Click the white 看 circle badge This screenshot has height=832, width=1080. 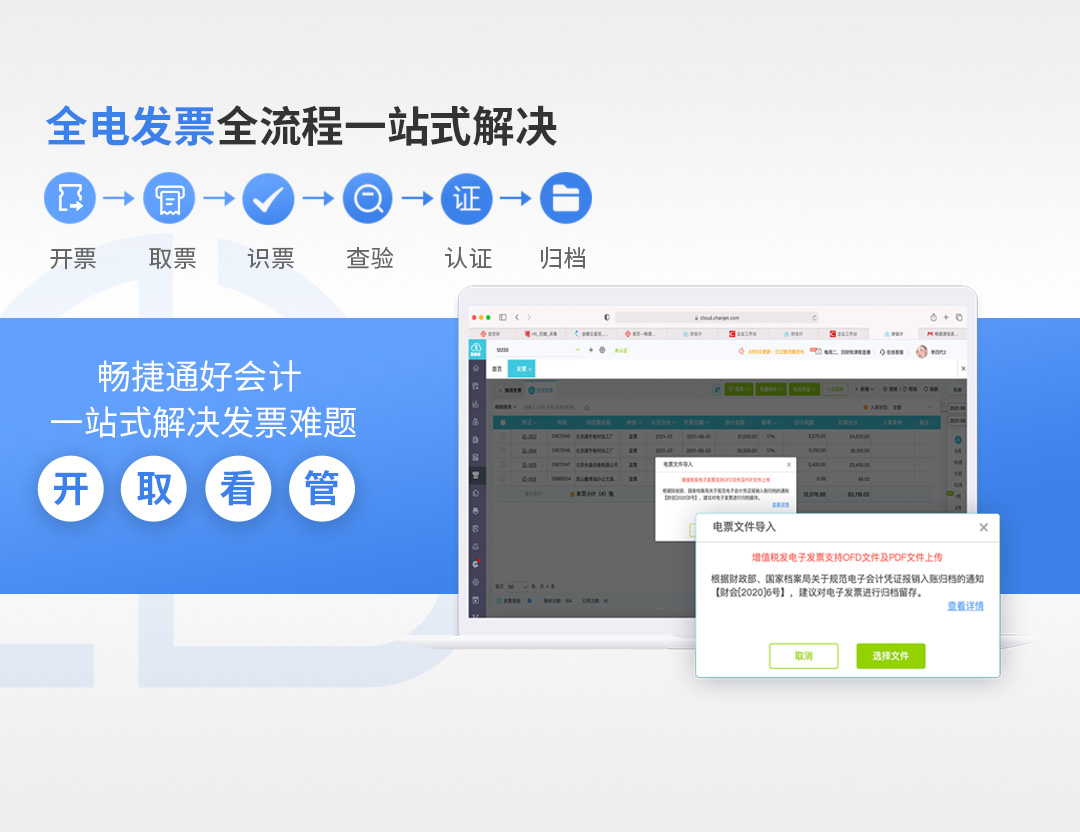pos(238,488)
